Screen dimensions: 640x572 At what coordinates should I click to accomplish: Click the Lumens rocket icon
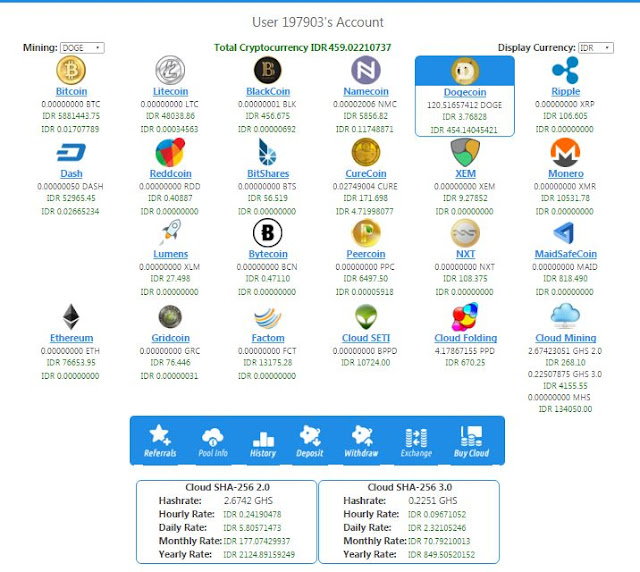pyautogui.click(x=170, y=232)
